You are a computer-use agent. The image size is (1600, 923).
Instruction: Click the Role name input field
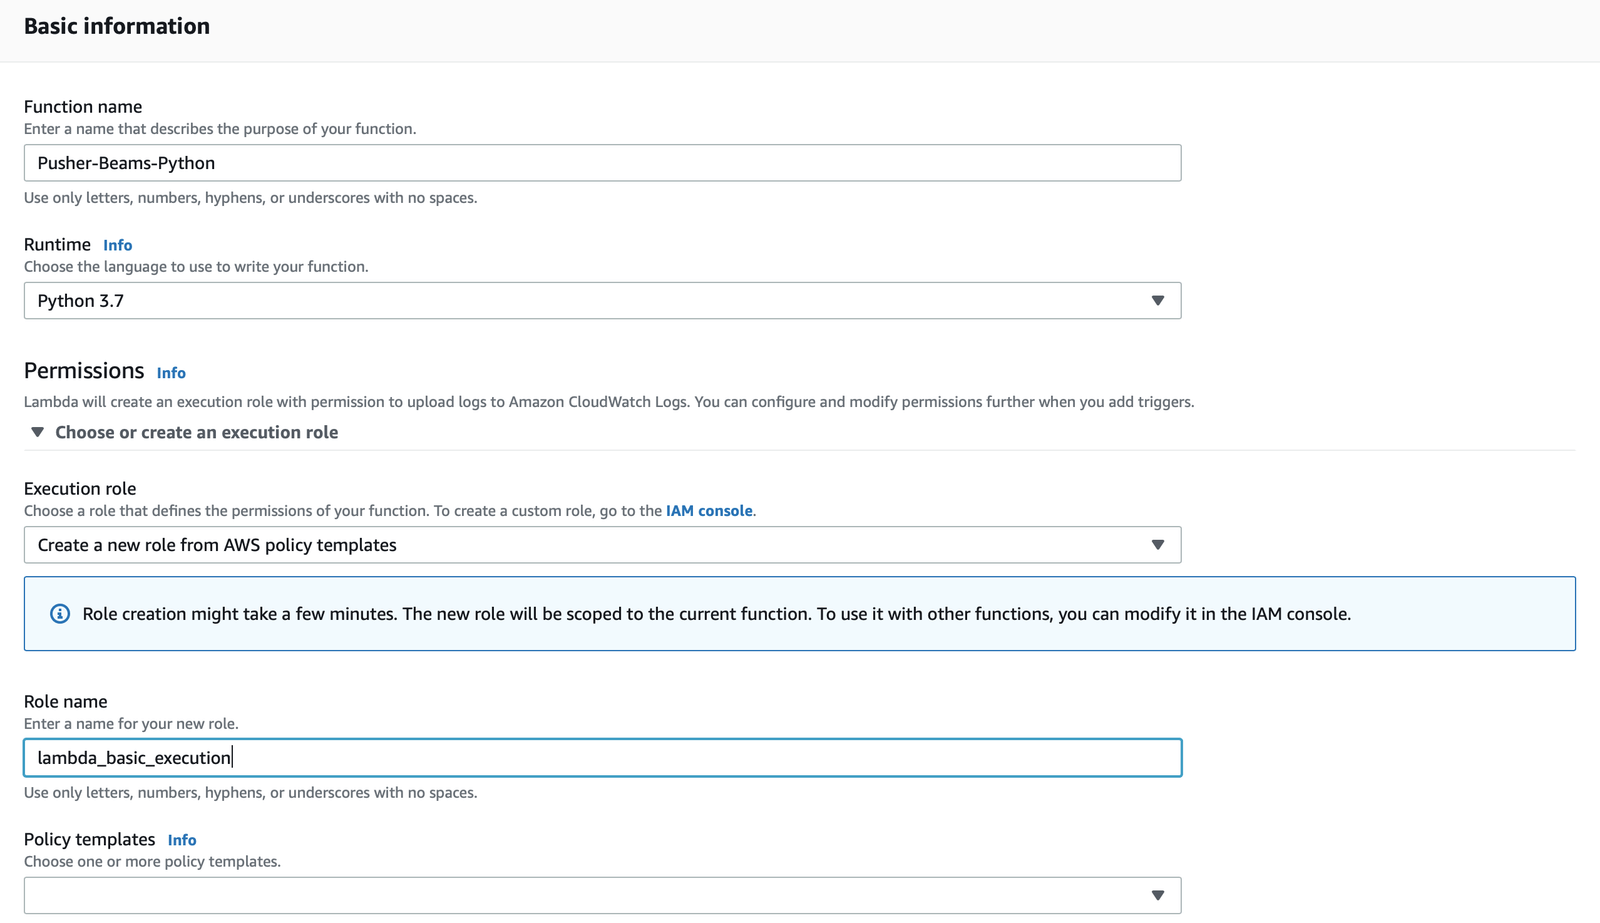pos(602,758)
